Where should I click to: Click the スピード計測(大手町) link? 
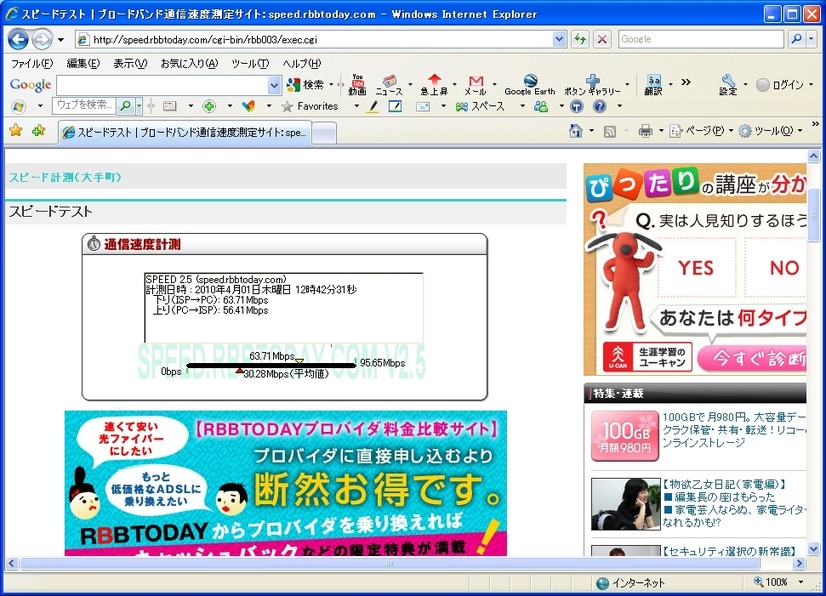tap(65, 177)
